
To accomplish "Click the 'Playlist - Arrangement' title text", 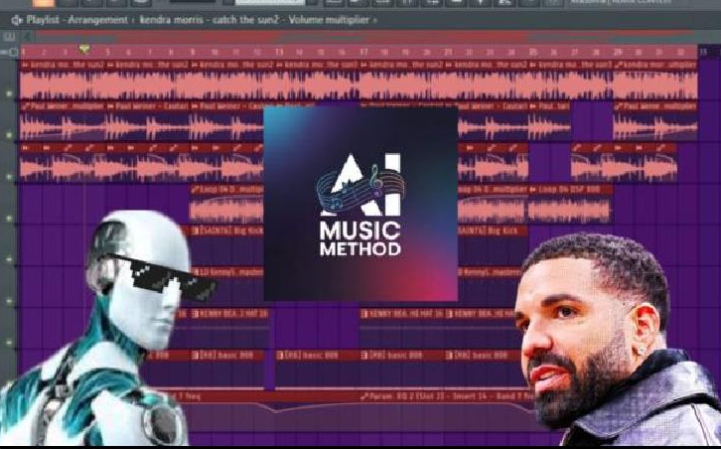I will (x=77, y=20).
